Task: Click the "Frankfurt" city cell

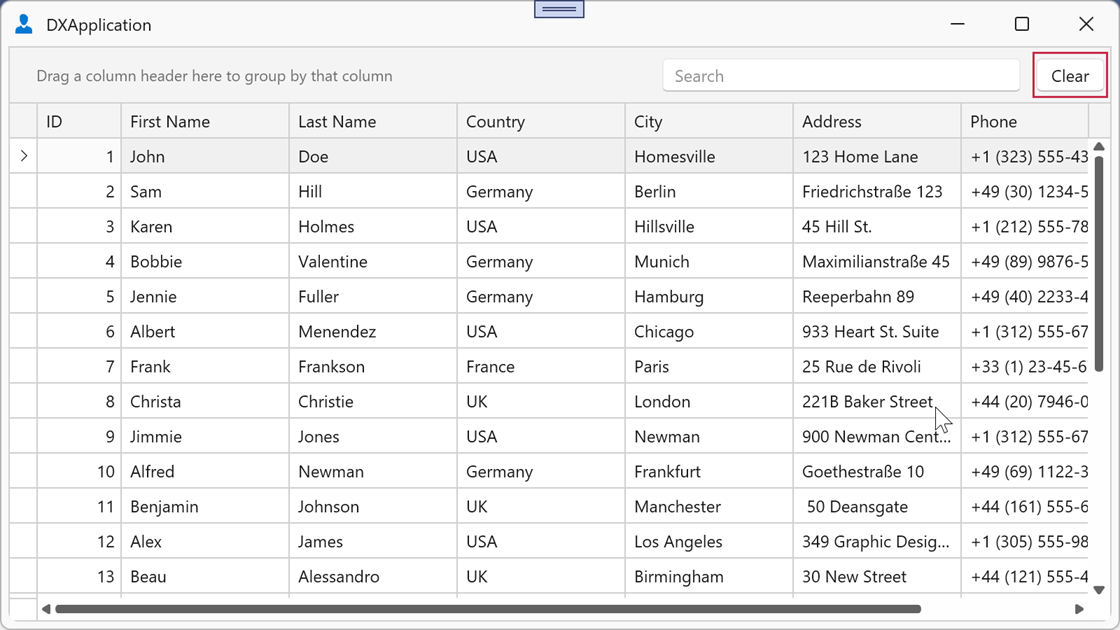Action: [709, 471]
